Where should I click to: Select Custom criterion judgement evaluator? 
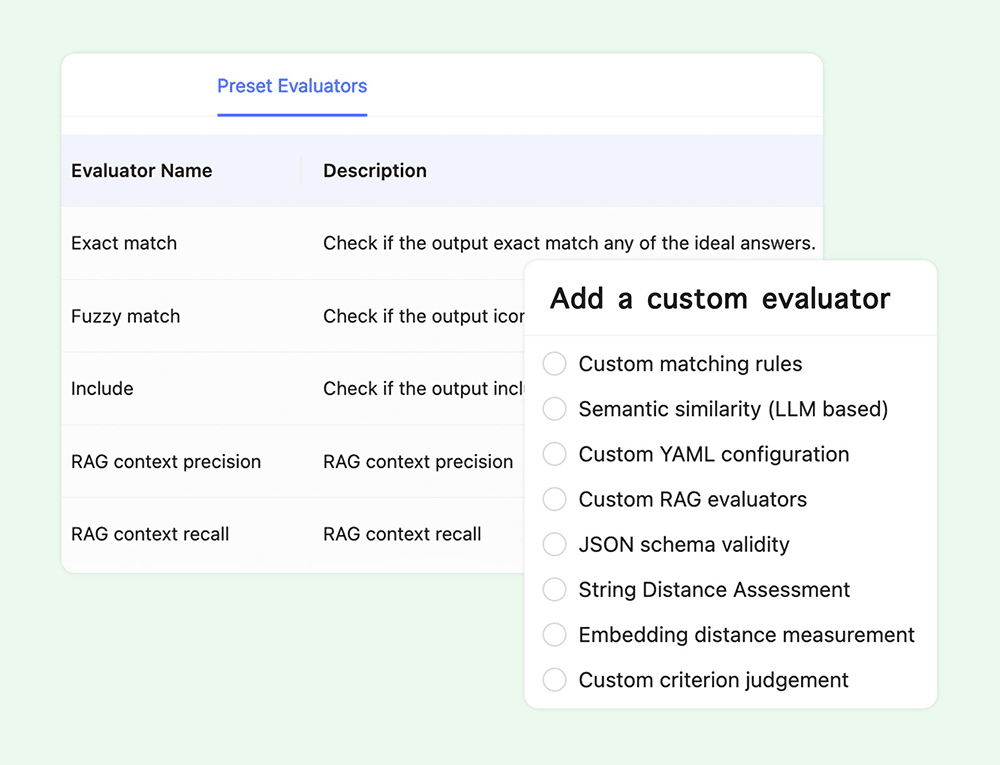pos(554,679)
